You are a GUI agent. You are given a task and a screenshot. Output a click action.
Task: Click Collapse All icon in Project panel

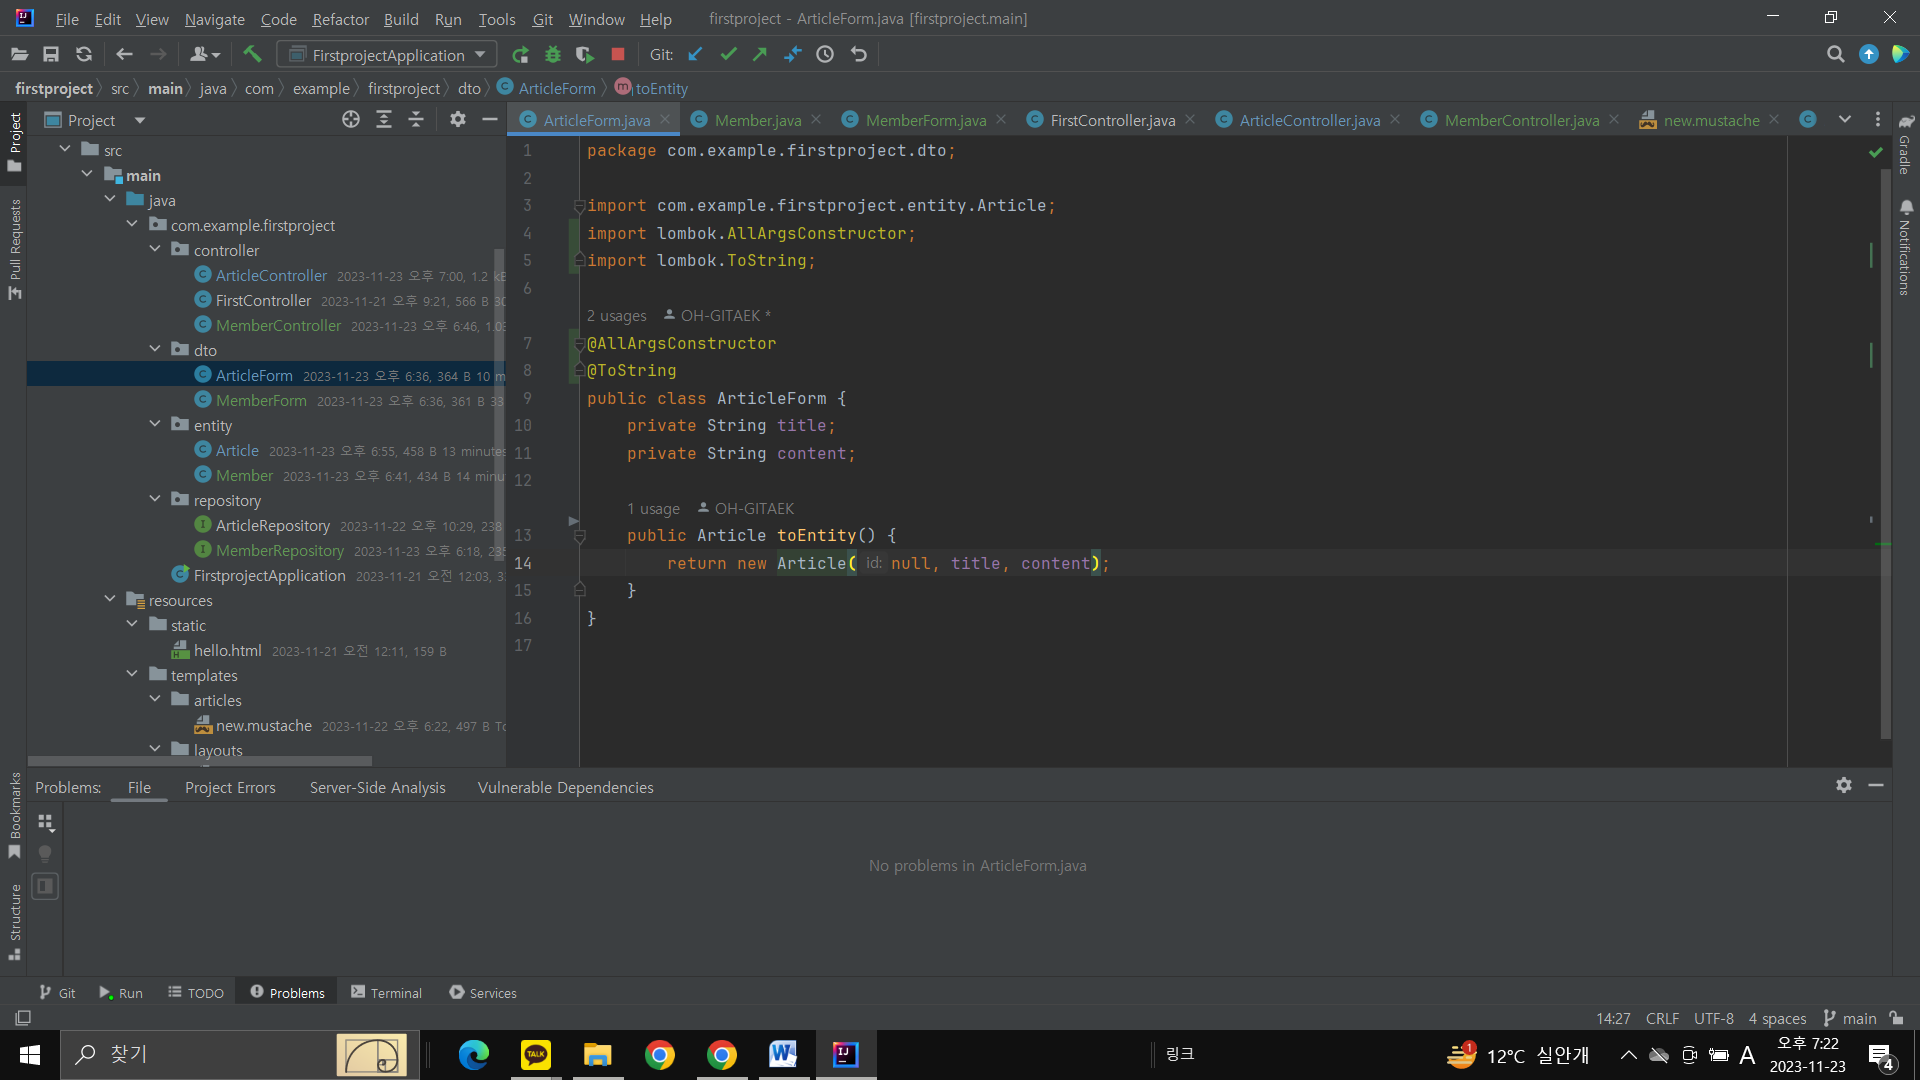[416, 120]
